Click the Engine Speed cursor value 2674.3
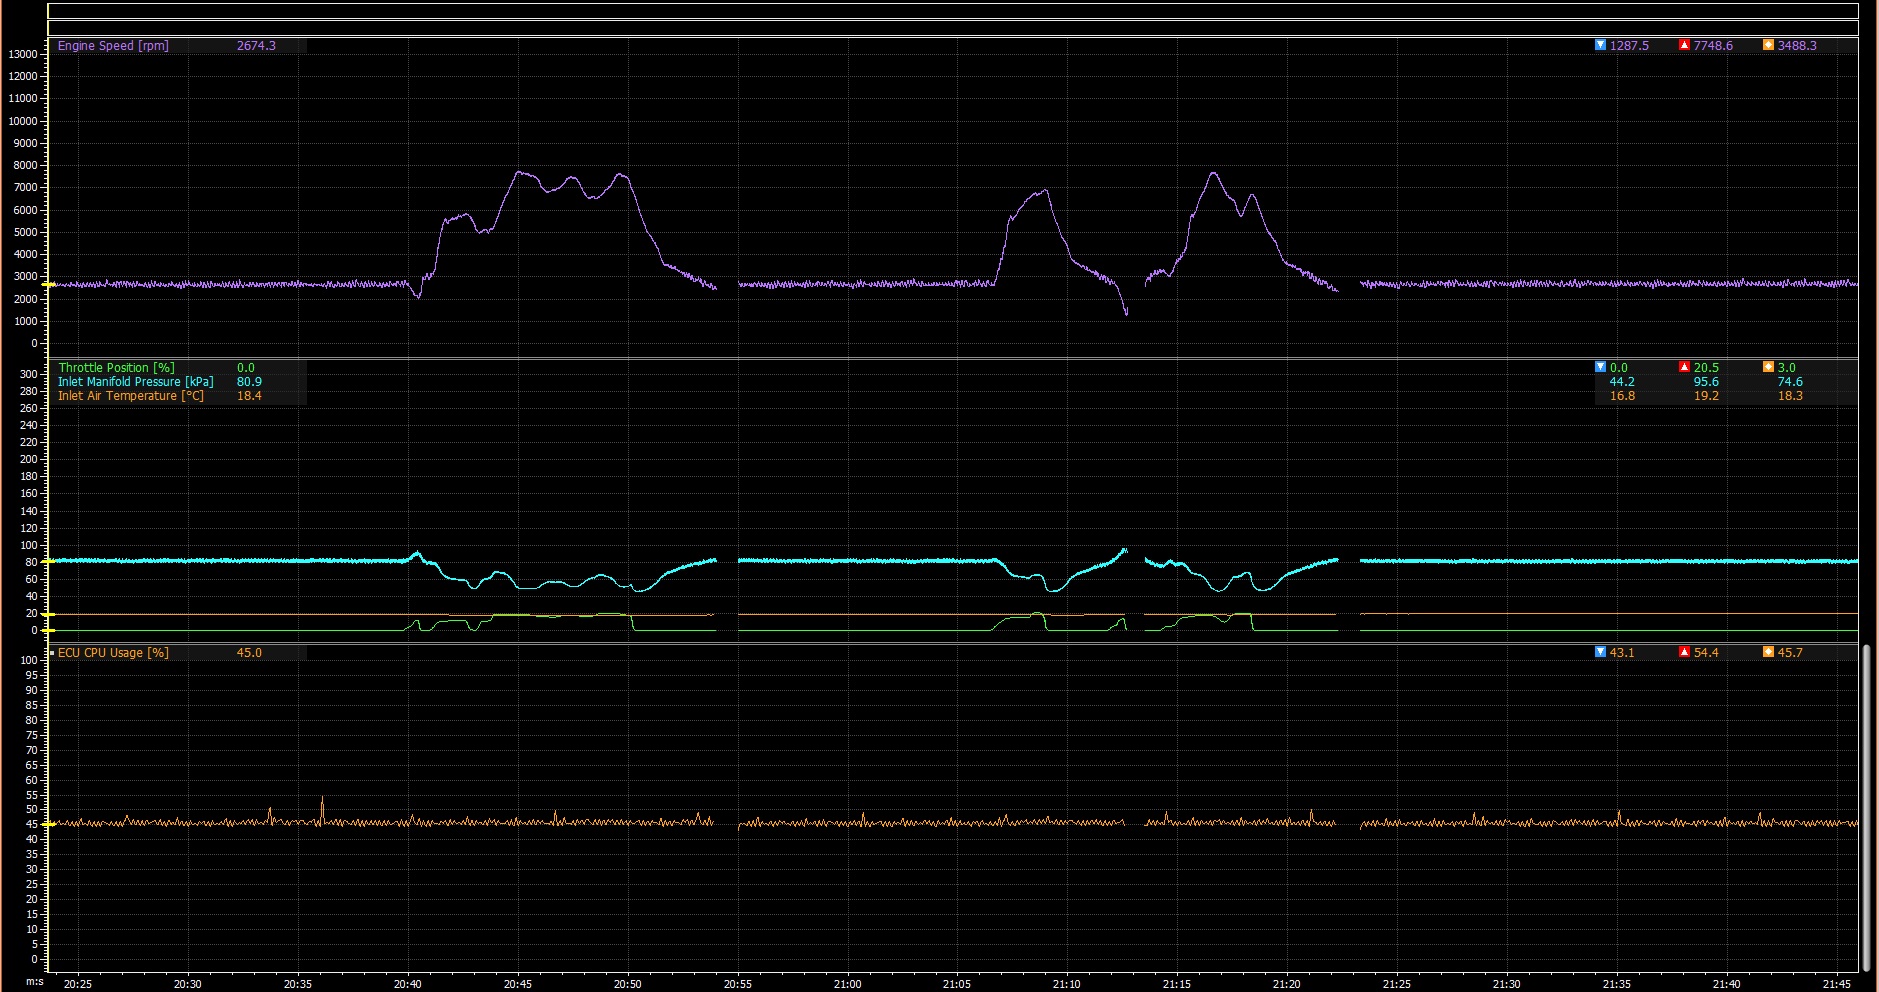 [256, 46]
